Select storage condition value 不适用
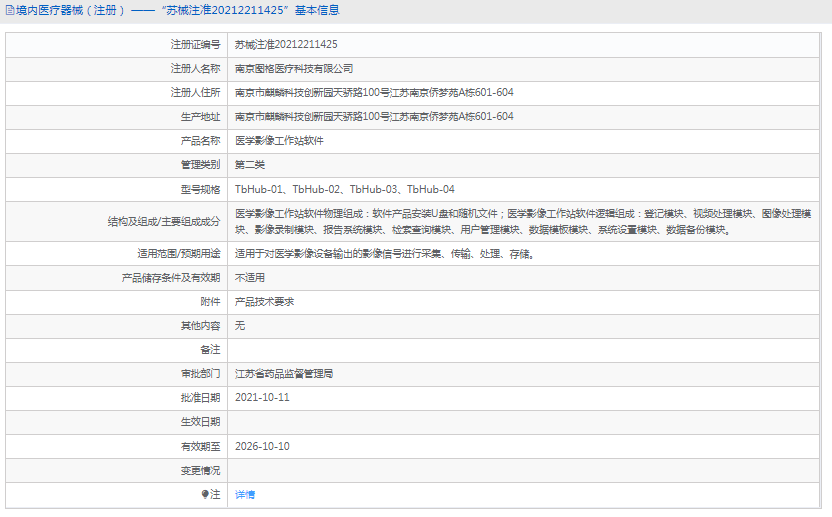 click(250, 278)
